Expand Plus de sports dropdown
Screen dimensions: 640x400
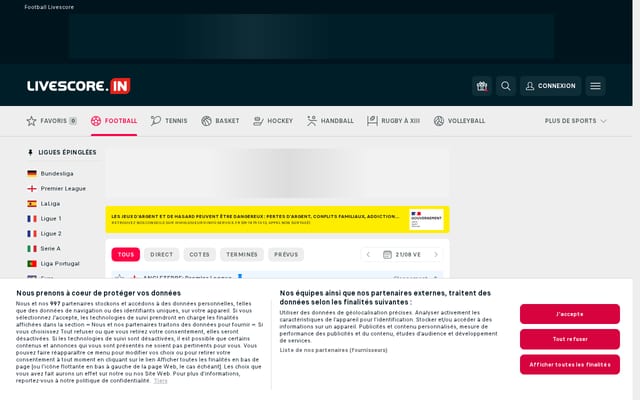pos(575,121)
